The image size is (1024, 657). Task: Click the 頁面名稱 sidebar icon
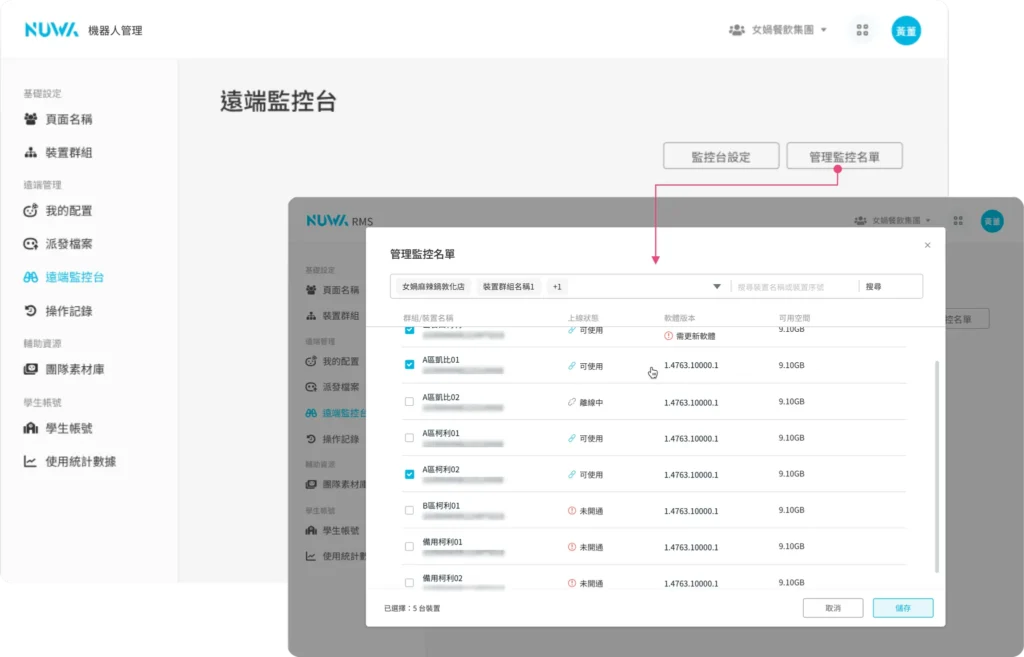(x=31, y=119)
